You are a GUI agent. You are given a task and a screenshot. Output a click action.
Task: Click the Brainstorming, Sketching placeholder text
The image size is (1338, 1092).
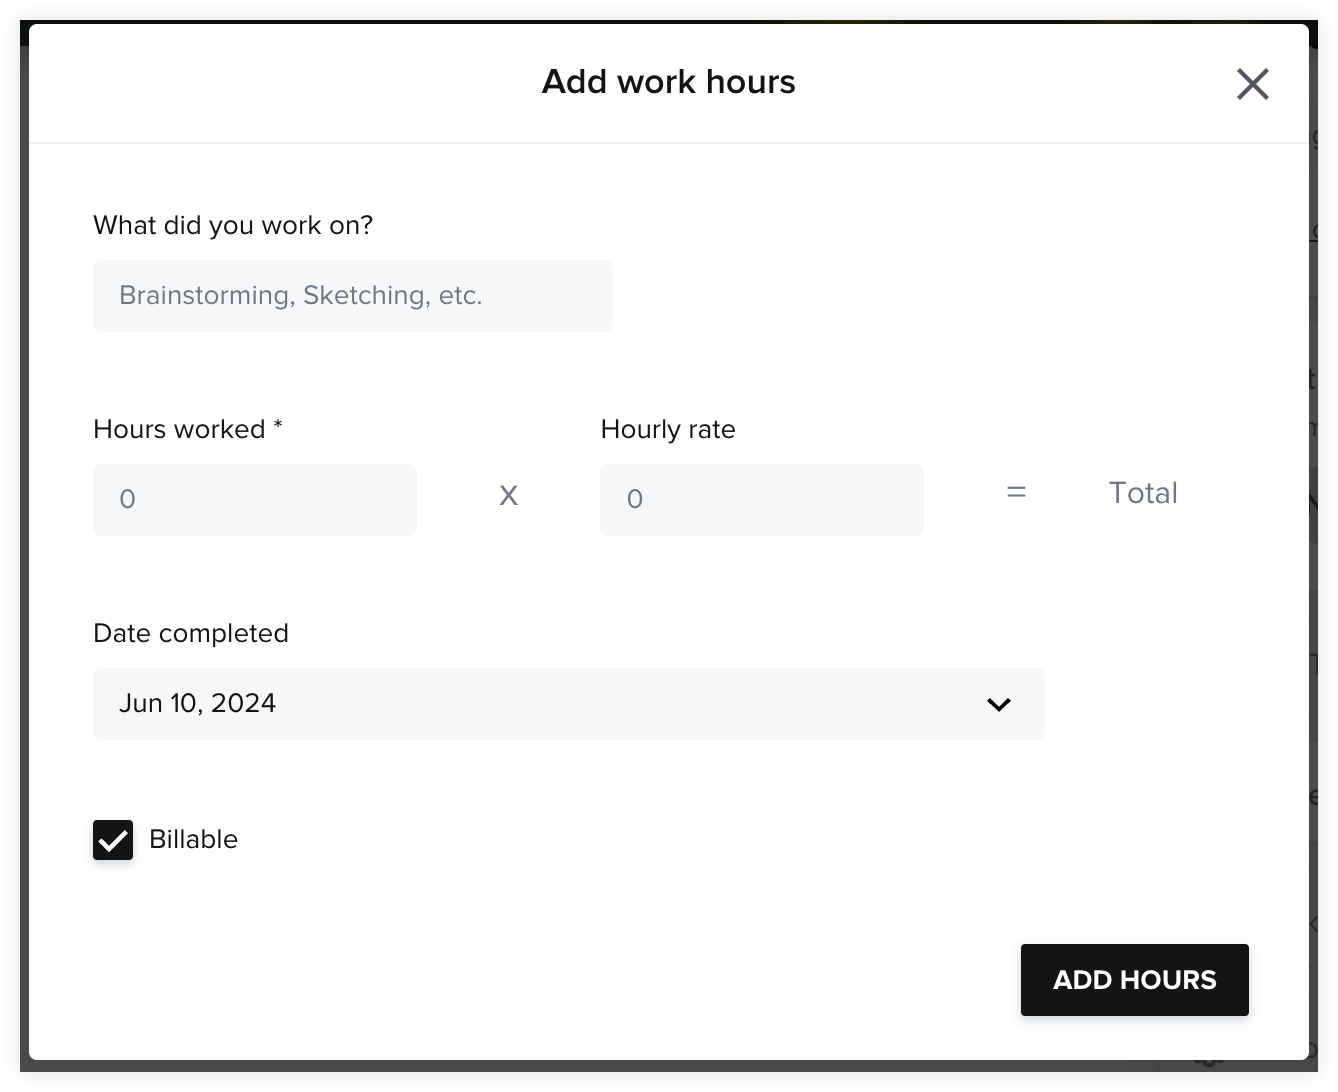(301, 296)
